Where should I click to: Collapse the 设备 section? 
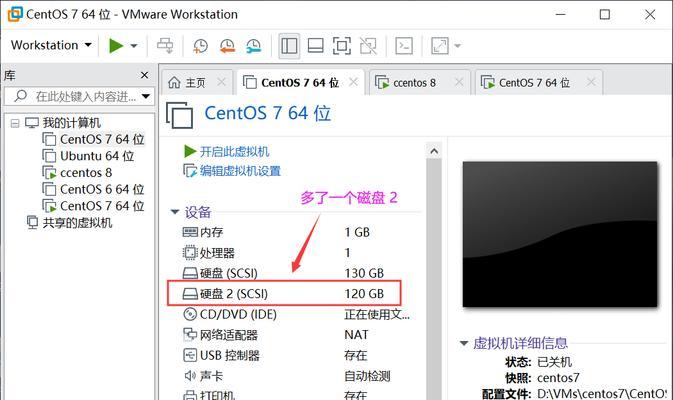coord(175,212)
